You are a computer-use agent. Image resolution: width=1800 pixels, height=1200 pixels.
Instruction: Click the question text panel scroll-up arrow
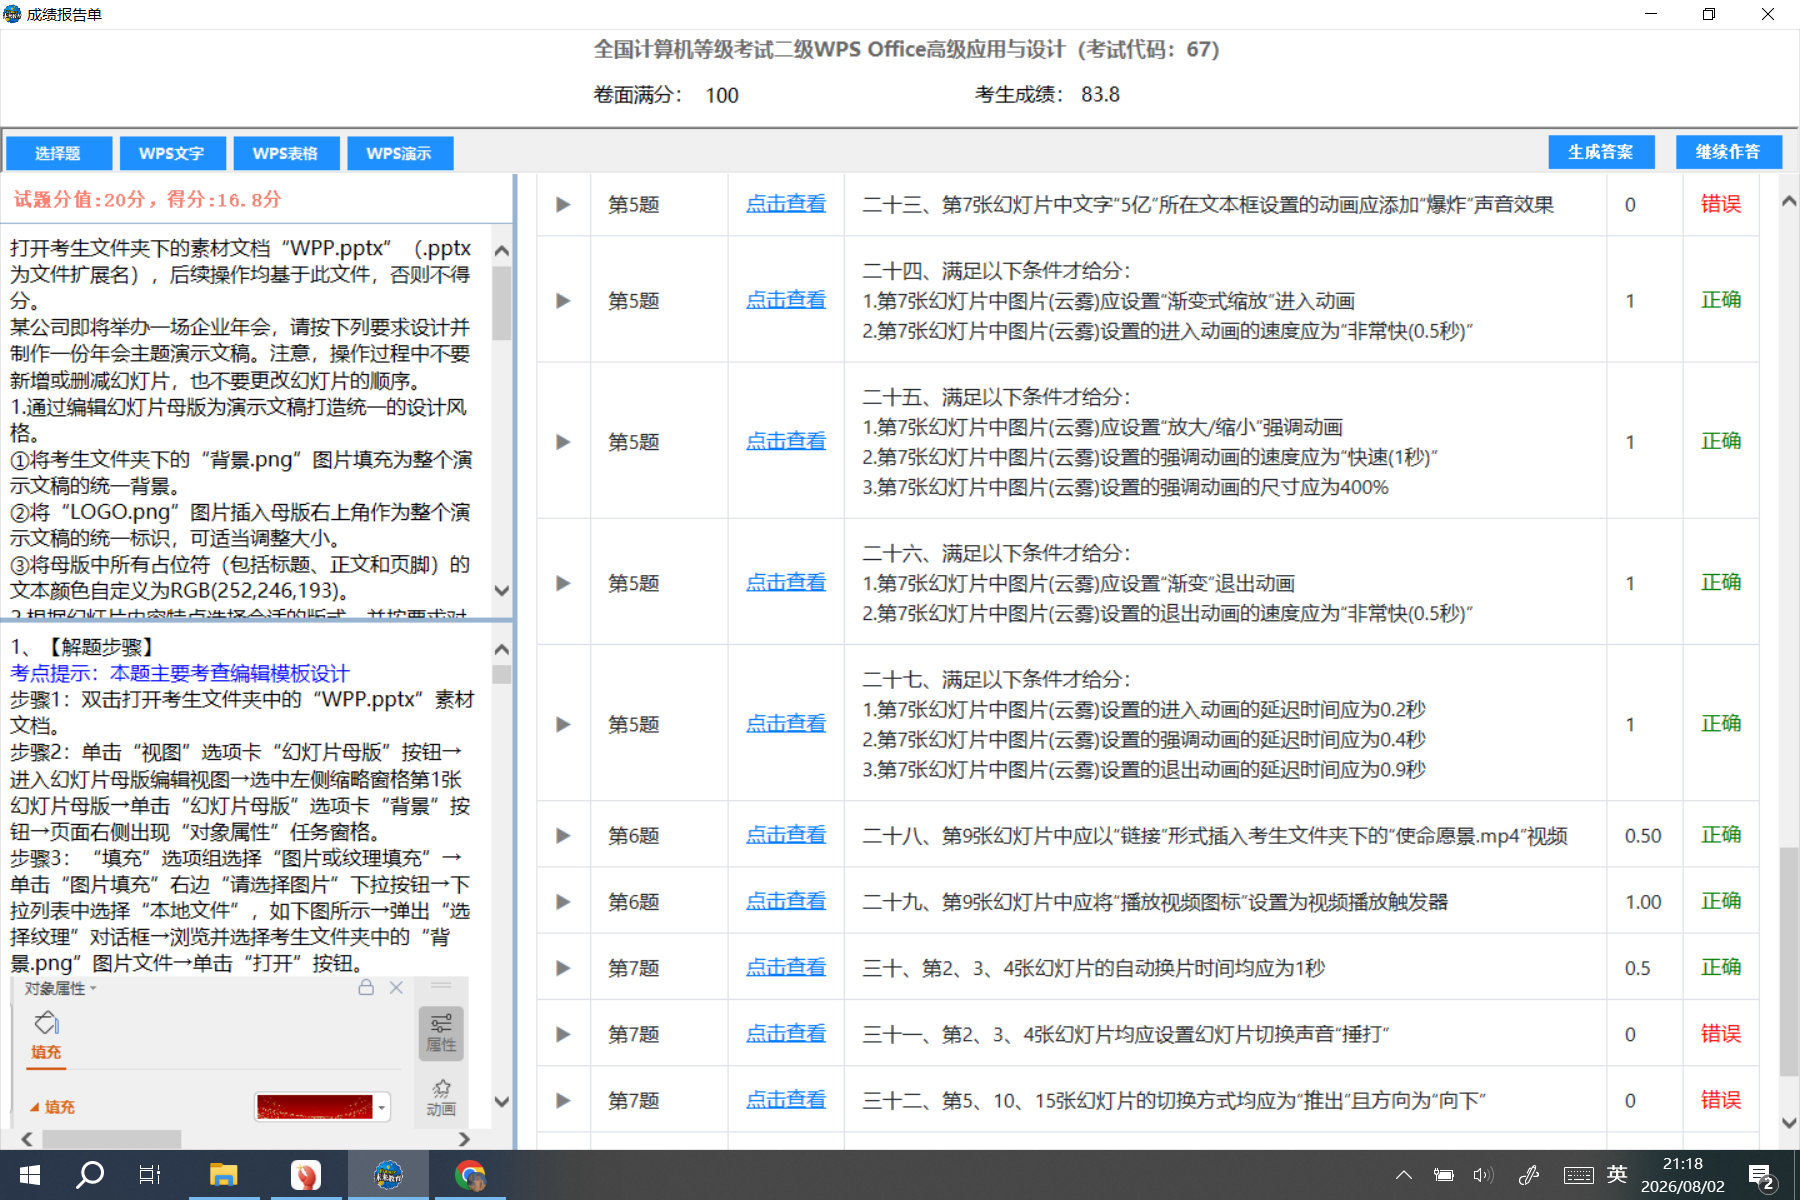tap(502, 251)
